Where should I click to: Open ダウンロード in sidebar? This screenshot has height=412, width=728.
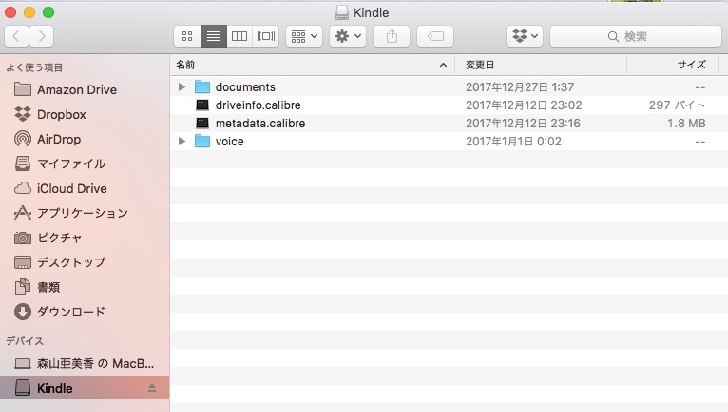(84, 312)
